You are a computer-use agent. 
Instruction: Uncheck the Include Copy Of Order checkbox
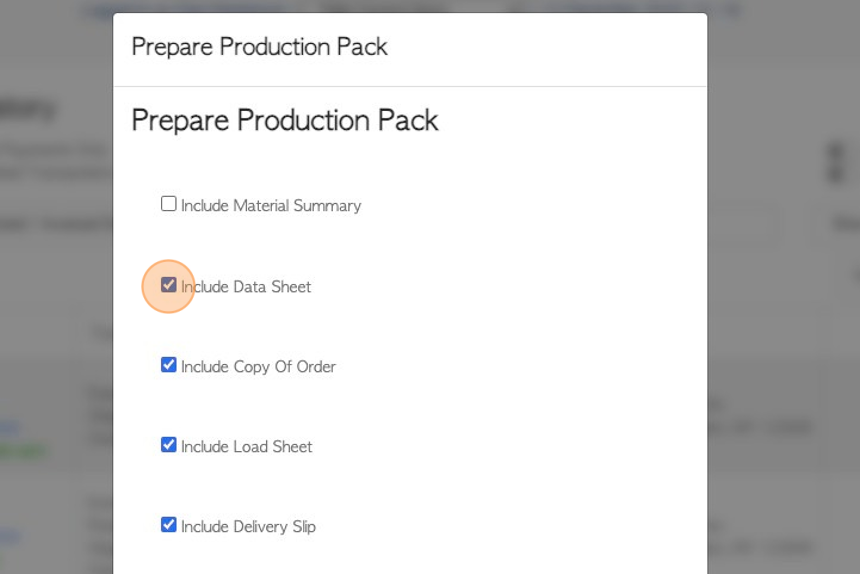tap(168, 365)
